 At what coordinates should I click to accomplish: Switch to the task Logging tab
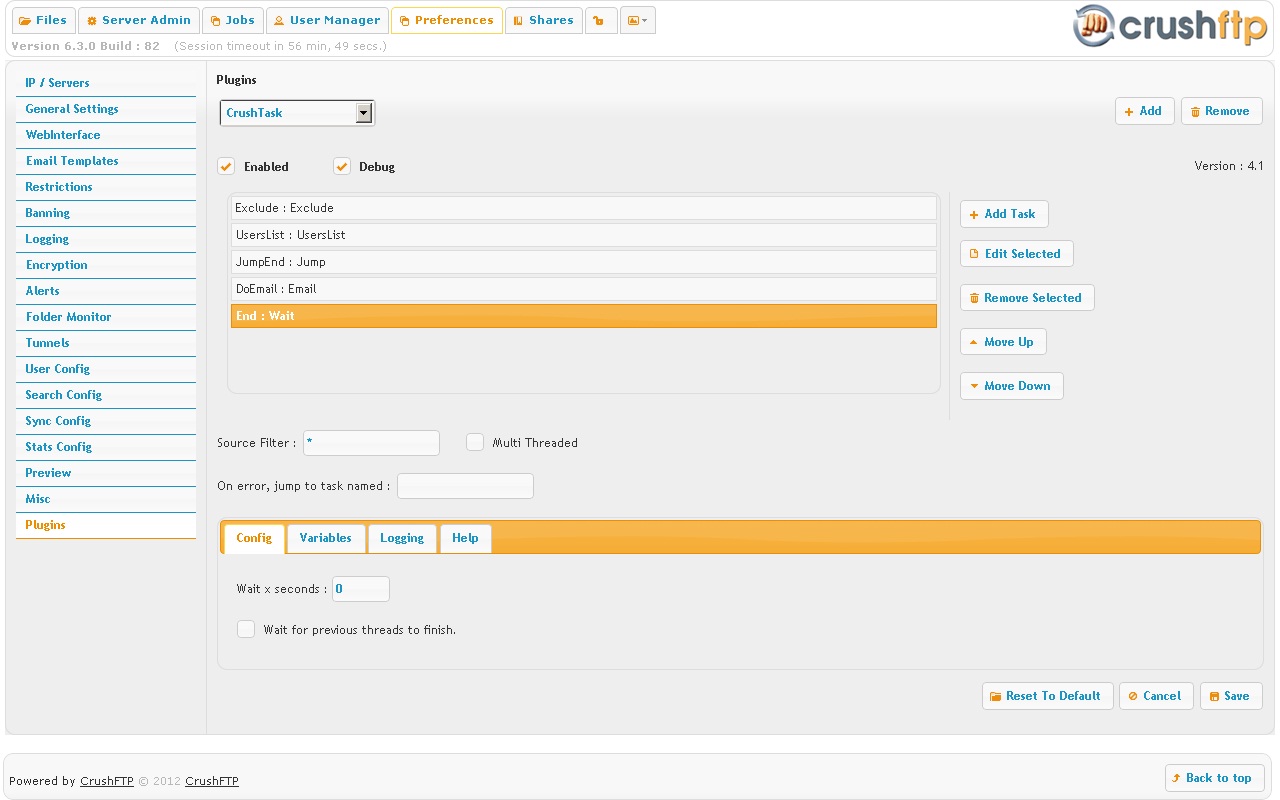pos(402,538)
